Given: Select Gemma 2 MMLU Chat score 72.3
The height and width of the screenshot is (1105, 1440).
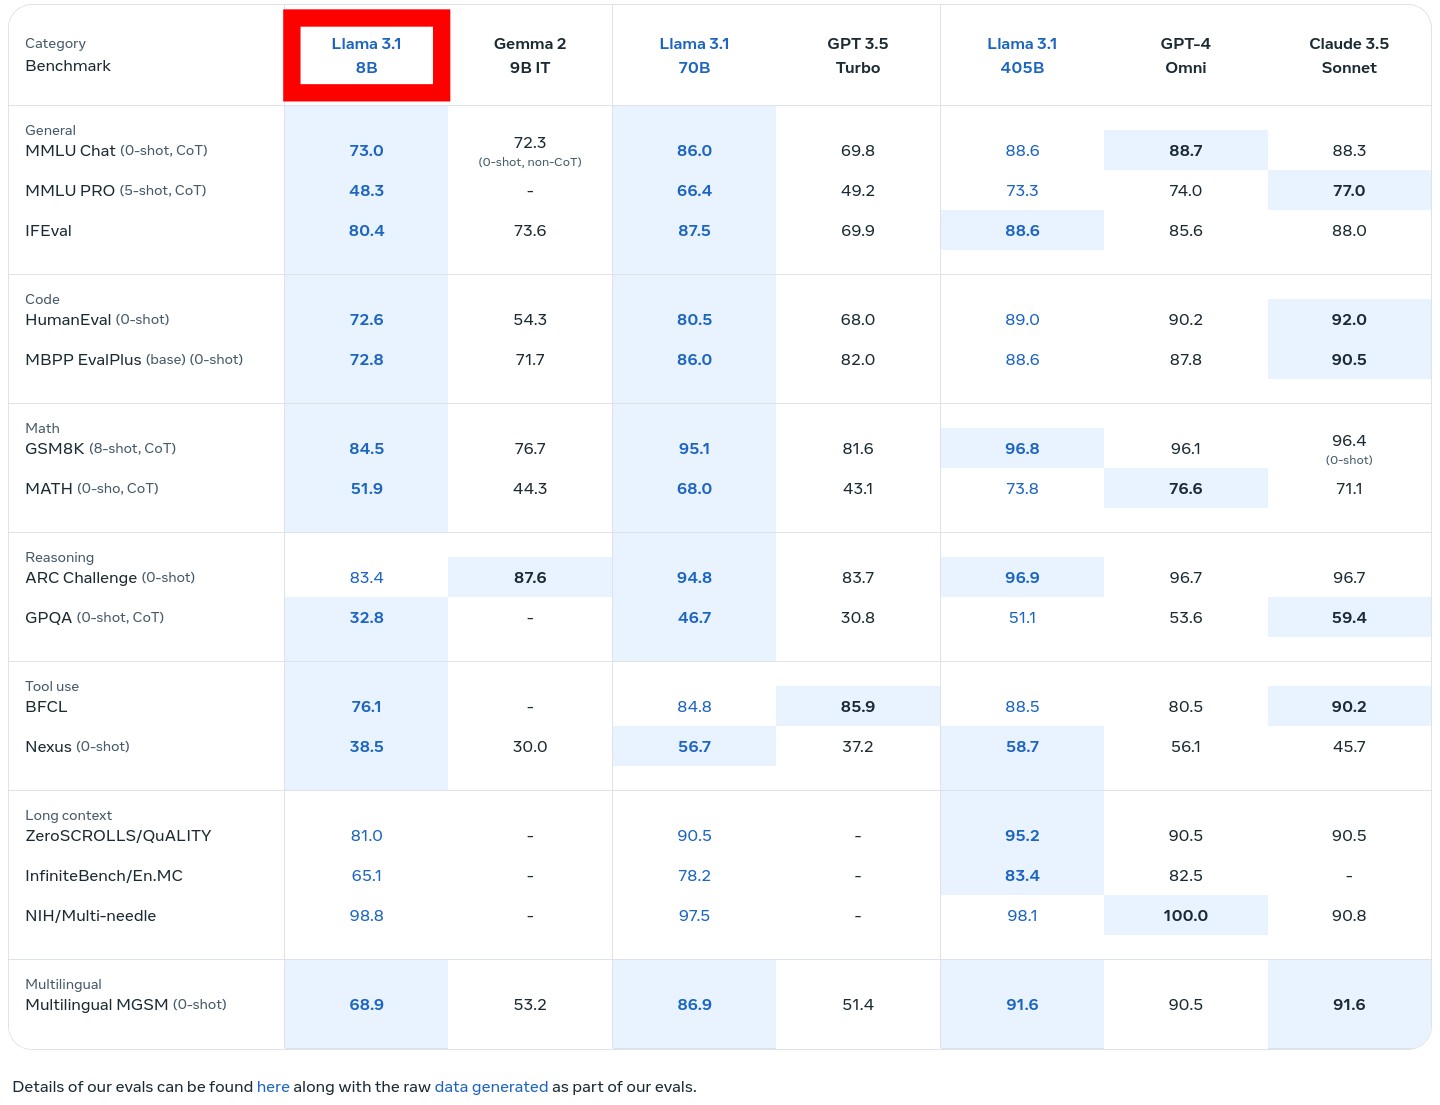Looking at the screenshot, I should click(x=530, y=142).
